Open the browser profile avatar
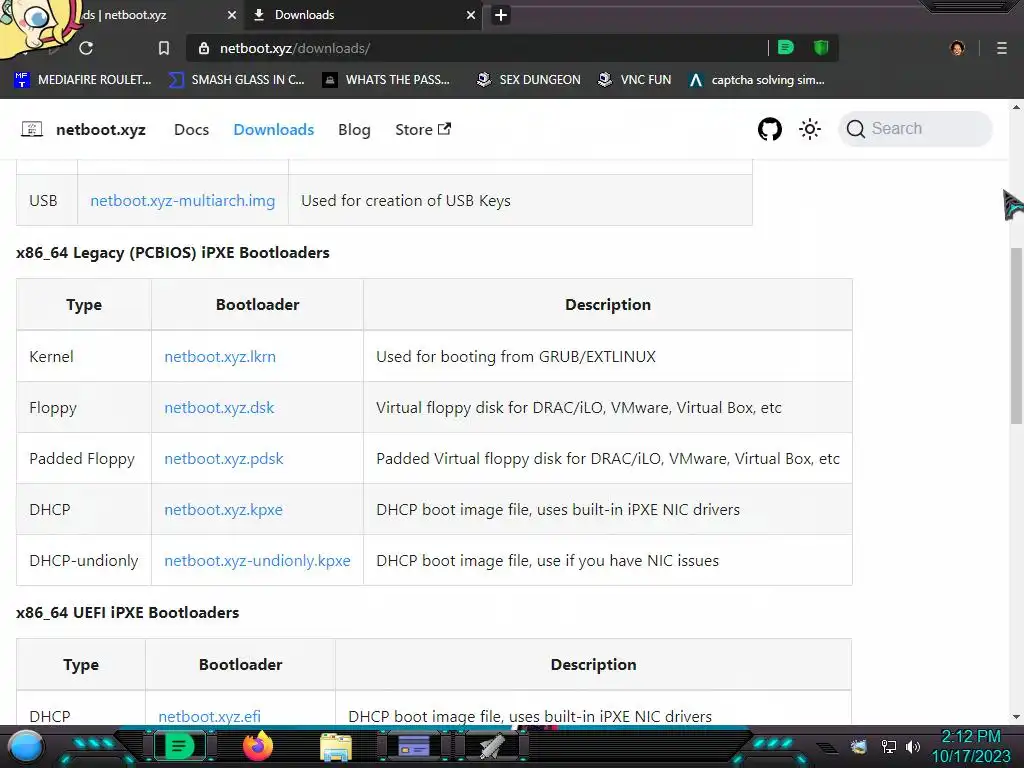1024x768 pixels. pos(957,48)
